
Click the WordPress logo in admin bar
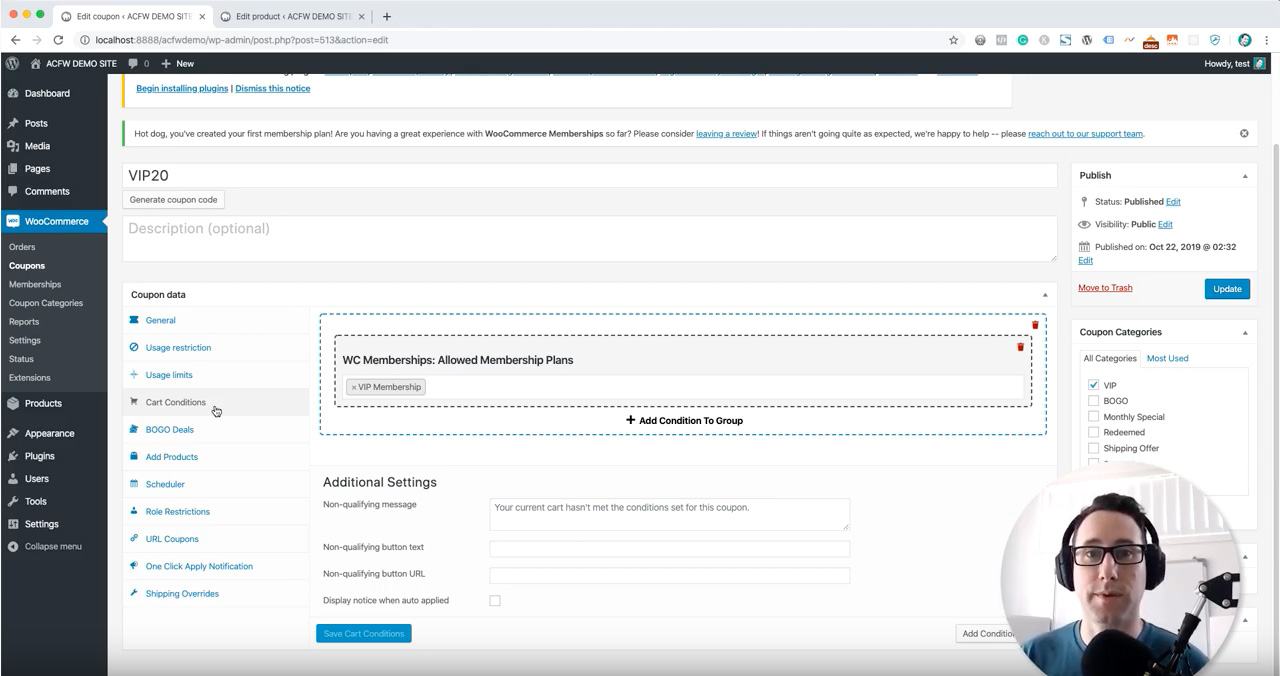(x=13, y=63)
